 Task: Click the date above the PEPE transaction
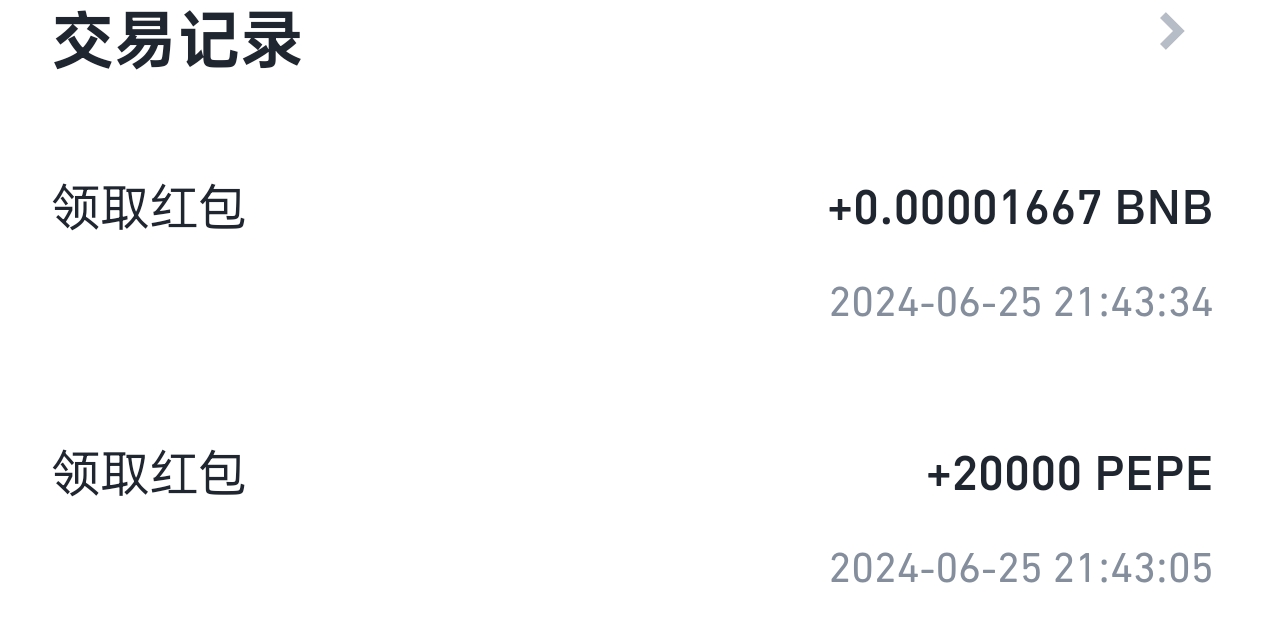936,302
